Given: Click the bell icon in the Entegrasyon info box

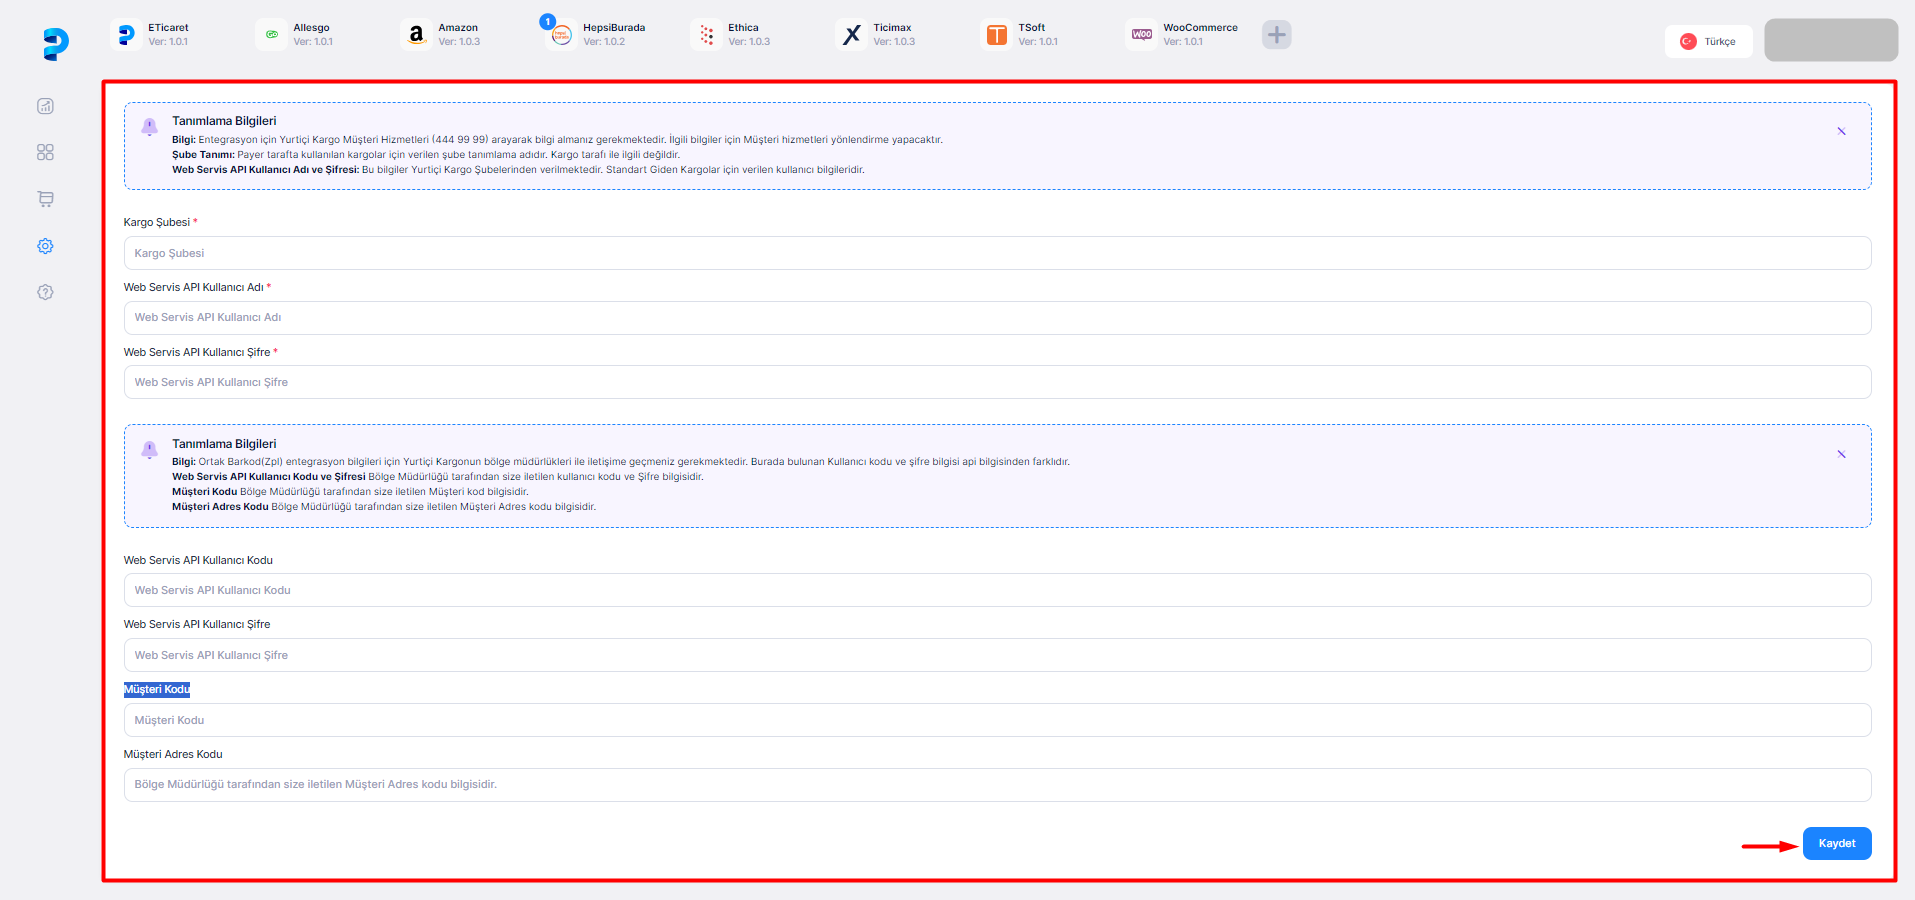Looking at the screenshot, I should [149, 127].
